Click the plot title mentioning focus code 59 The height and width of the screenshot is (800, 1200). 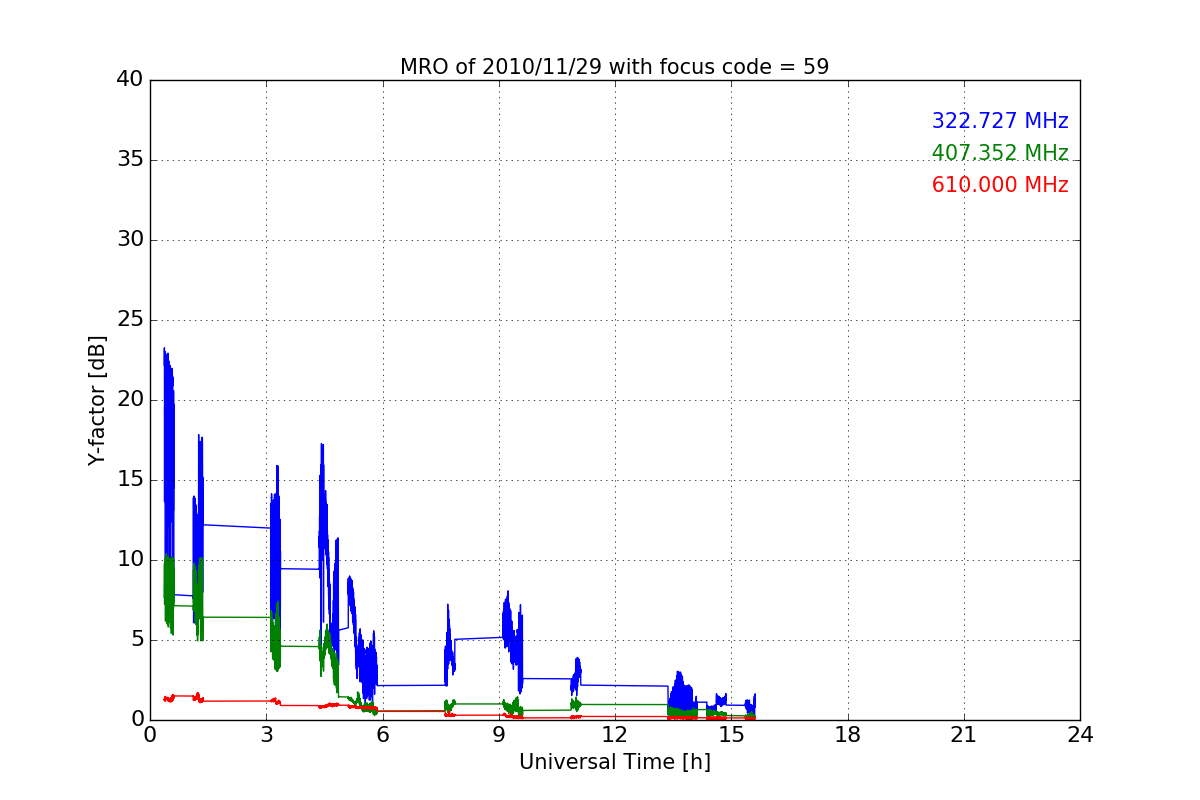tap(614, 67)
